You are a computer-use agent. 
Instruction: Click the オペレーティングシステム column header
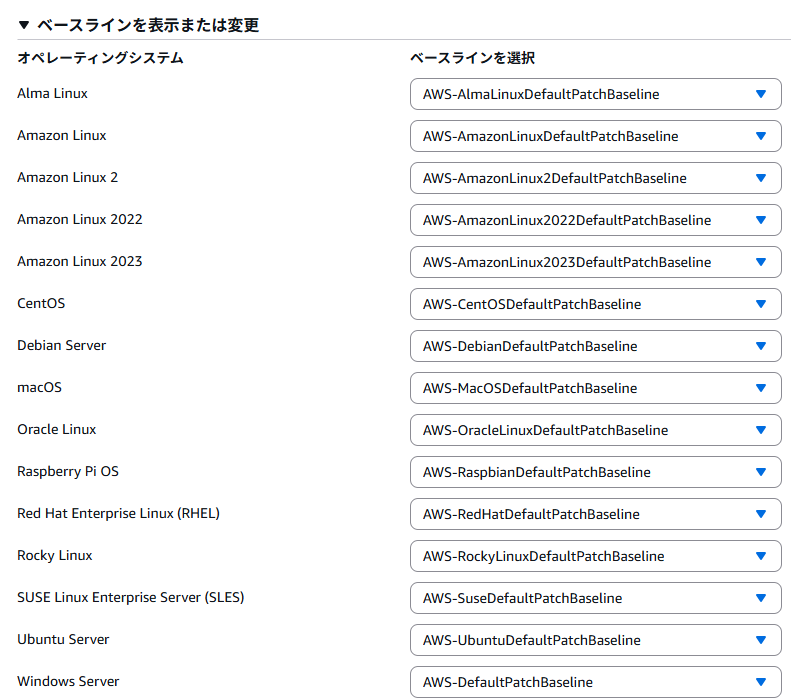(100, 58)
